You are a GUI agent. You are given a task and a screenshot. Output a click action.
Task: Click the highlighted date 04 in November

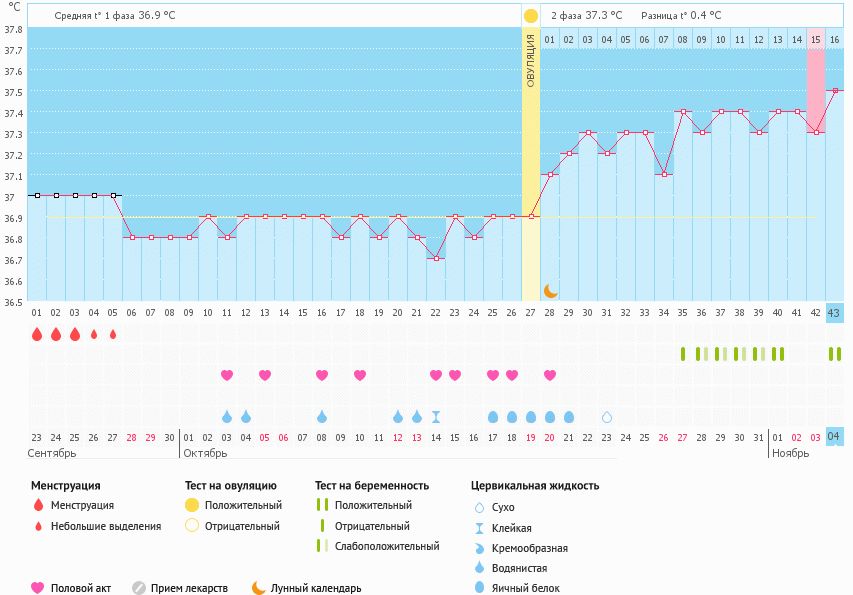point(835,436)
